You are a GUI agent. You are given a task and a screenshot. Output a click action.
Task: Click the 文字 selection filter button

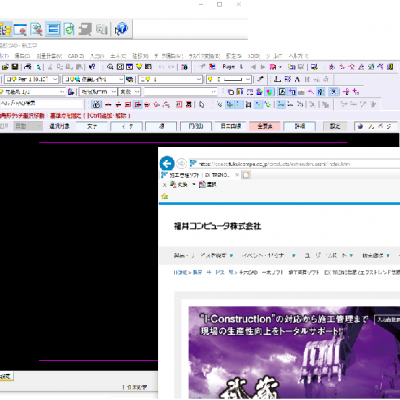click(x=92, y=126)
